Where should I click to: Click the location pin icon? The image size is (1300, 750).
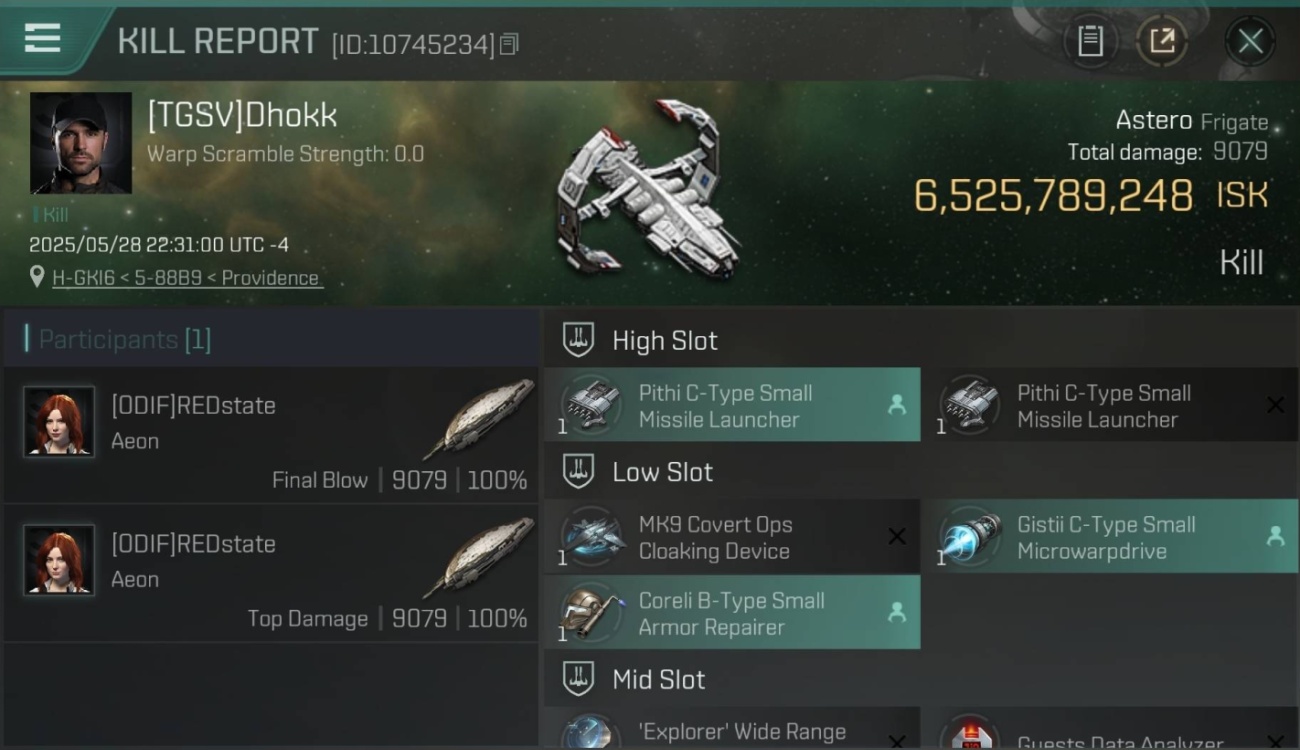point(37,277)
